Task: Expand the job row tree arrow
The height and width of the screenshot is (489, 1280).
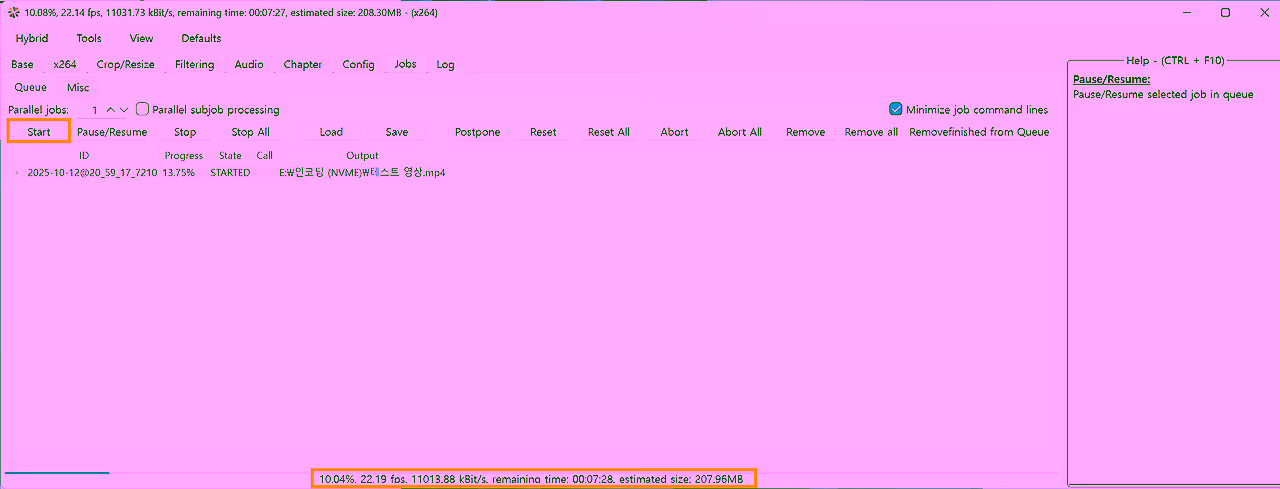Action: pyautogui.click(x=16, y=172)
